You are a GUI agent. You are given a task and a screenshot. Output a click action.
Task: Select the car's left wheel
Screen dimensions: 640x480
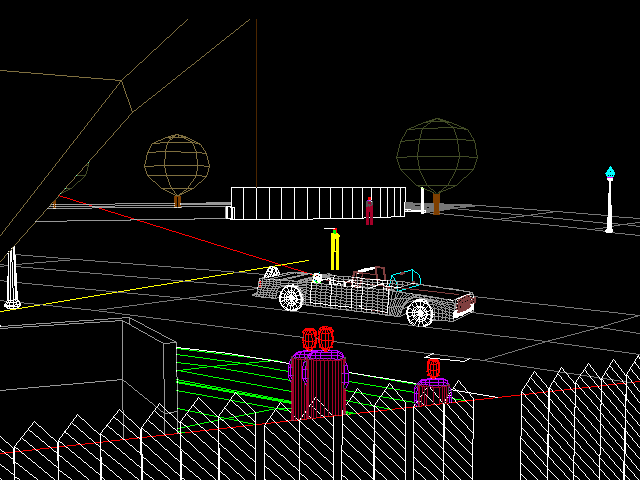[x=291, y=297]
